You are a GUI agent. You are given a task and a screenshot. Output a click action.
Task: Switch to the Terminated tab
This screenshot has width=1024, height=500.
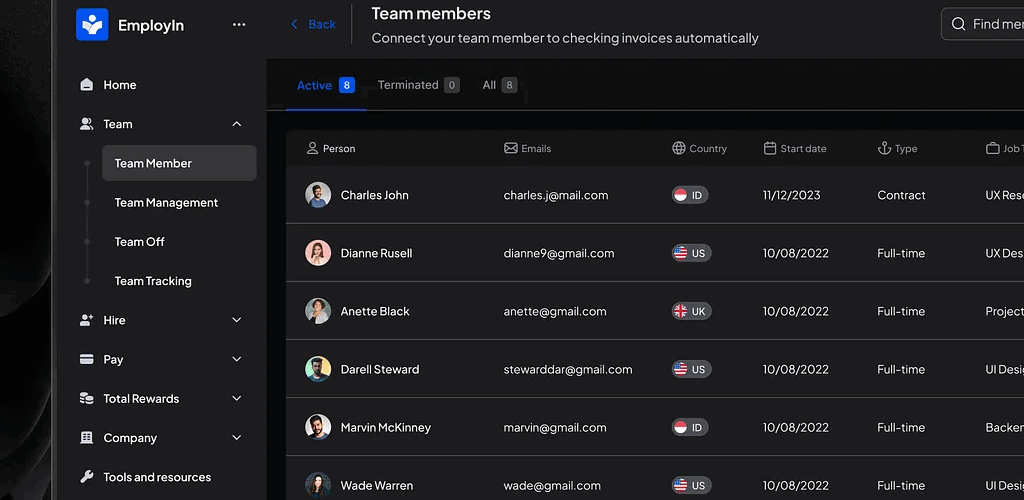point(417,85)
